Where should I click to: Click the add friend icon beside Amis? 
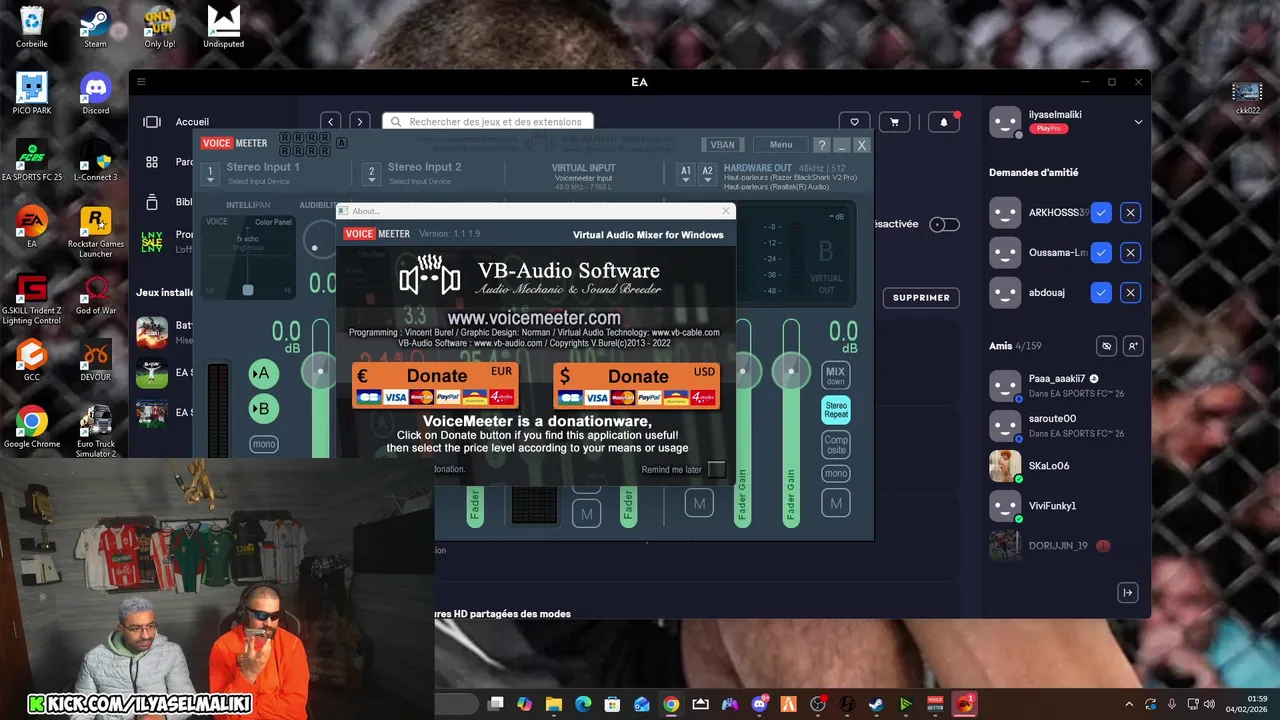pos(1133,346)
